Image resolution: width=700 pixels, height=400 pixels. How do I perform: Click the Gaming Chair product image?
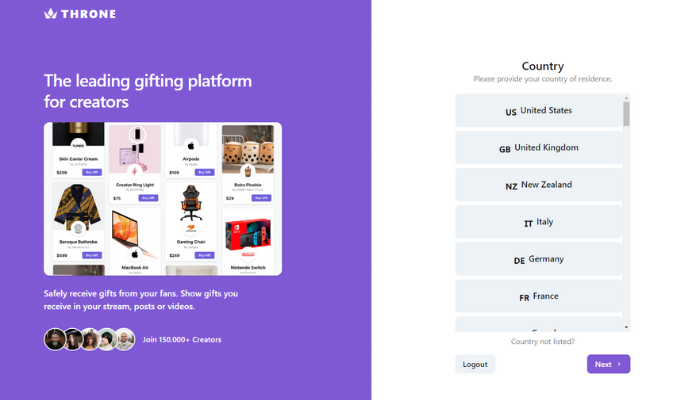pyautogui.click(x=191, y=204)
